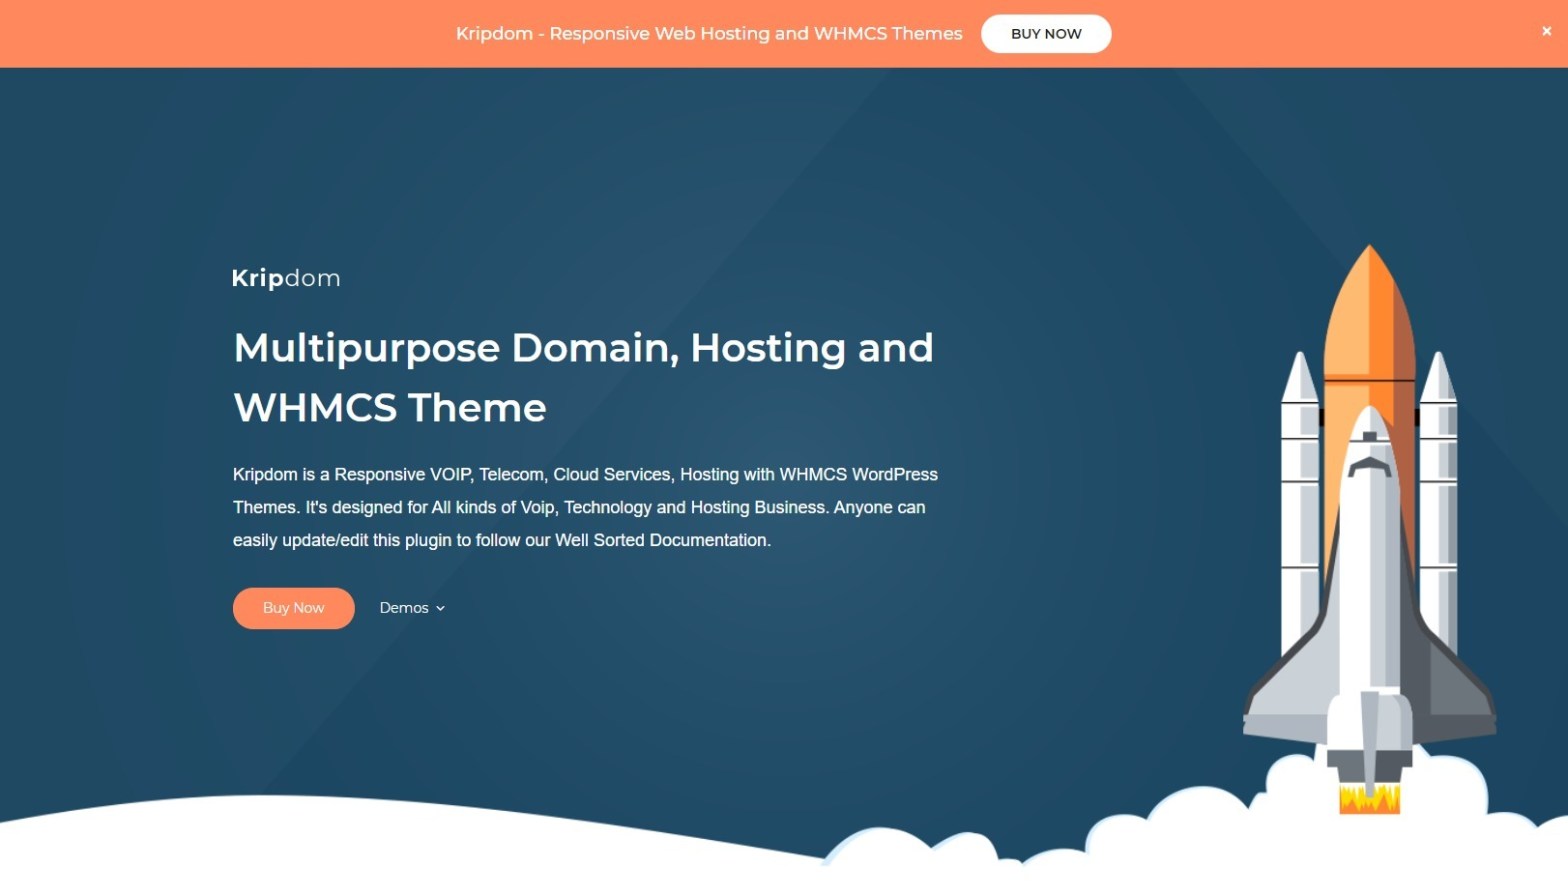This screenshot has width=1568, height=896.
Task: Click the banner text about WHMCS Themes
Action: point(708,34)
